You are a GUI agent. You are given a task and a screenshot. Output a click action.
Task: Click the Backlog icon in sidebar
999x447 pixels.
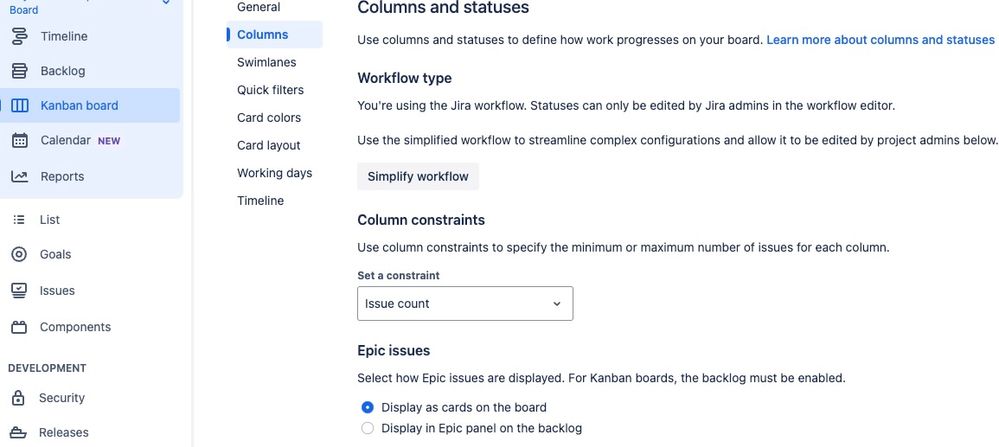click(20, 71)
